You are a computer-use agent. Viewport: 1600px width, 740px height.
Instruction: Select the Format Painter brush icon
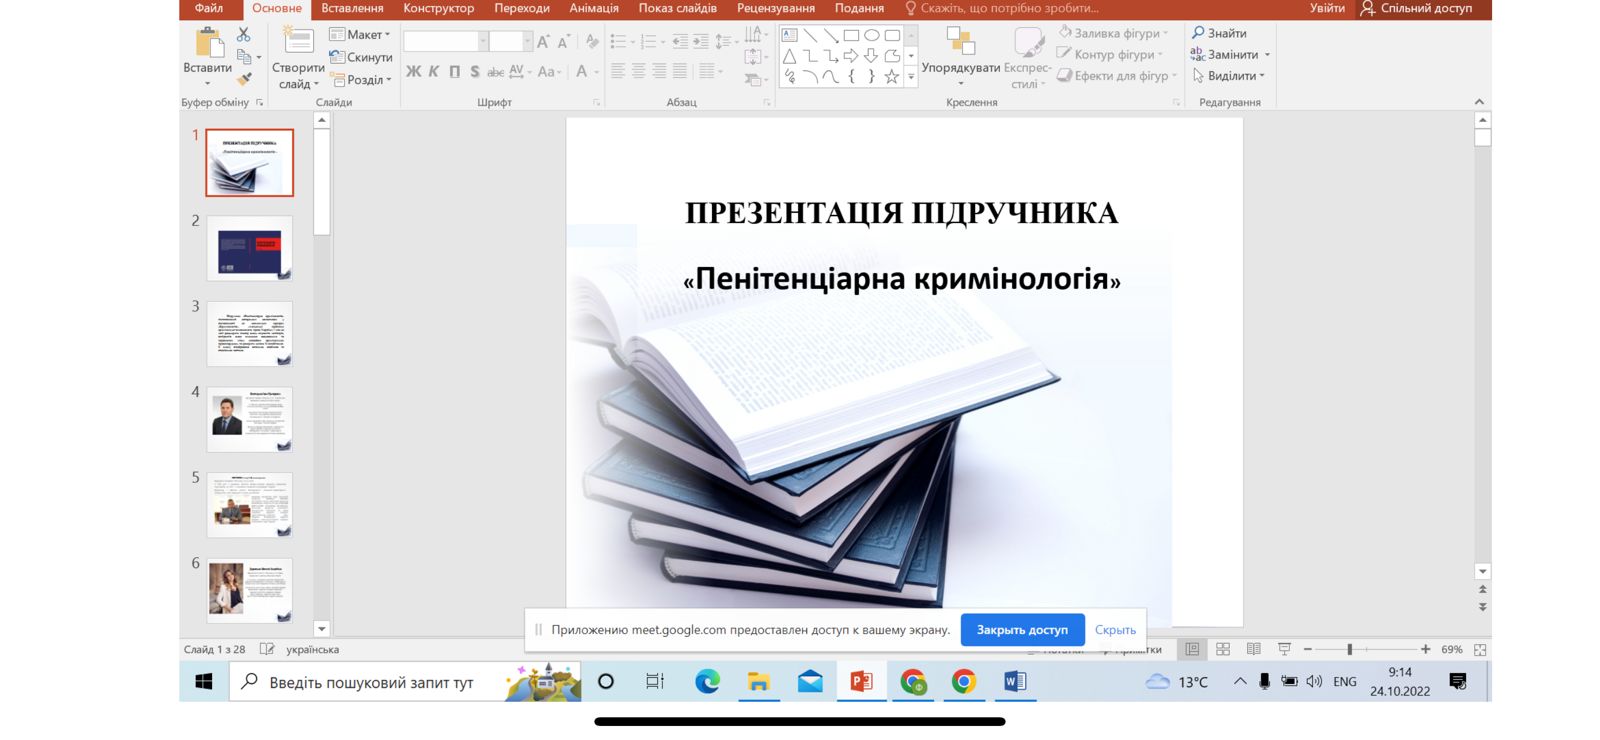pyautogui.click(x=244, y=79)
